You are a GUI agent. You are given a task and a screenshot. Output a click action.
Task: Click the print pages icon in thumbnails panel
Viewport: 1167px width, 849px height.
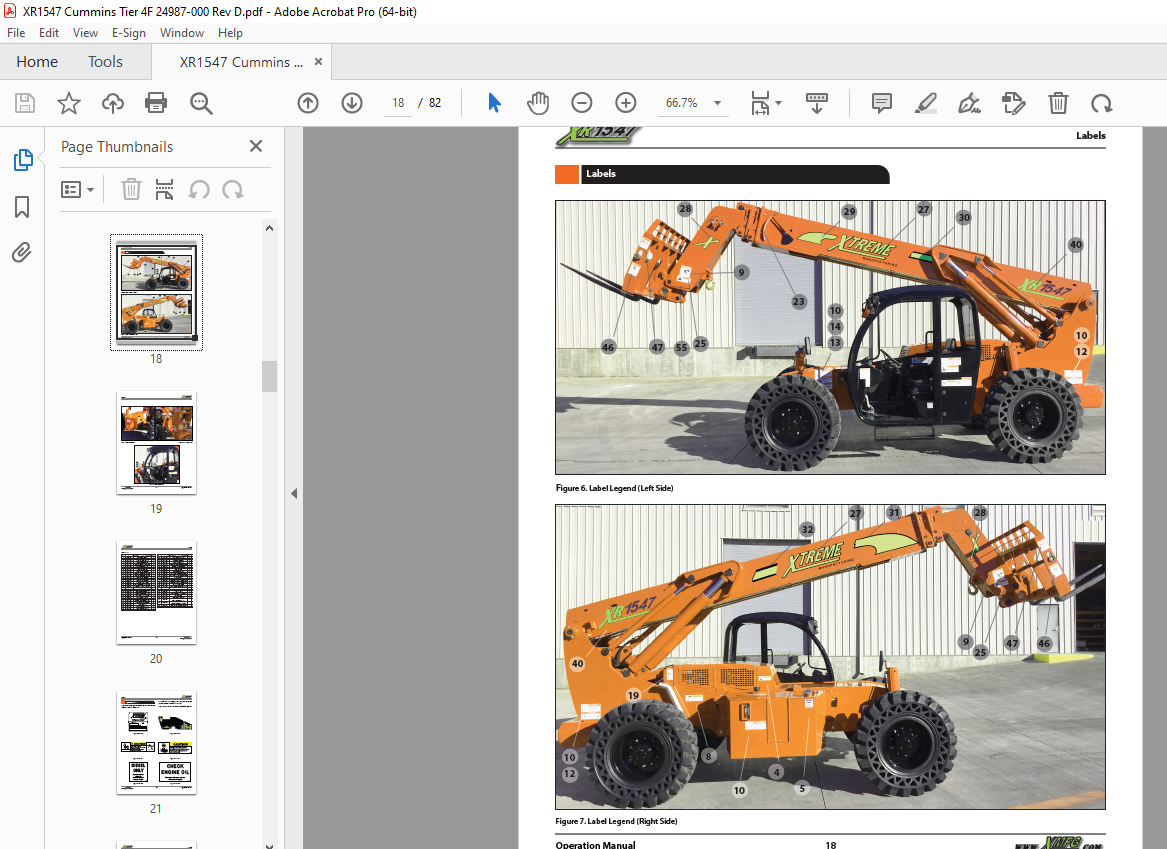(164, 190)
